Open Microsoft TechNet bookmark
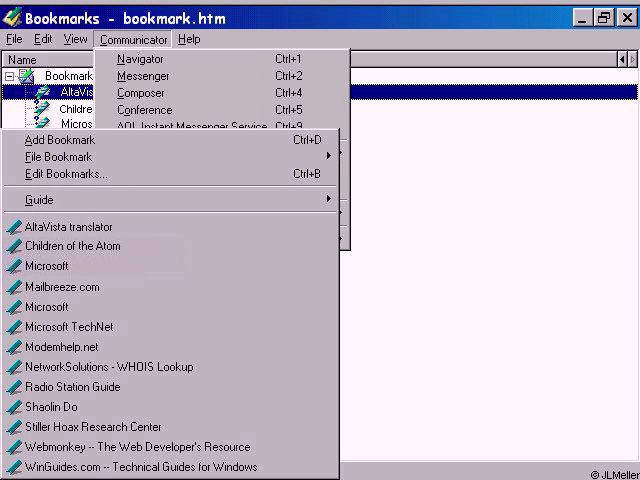 69,327
